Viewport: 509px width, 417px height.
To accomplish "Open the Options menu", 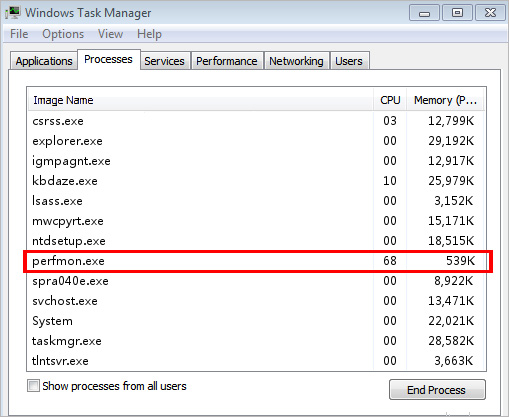I will 63,34.
